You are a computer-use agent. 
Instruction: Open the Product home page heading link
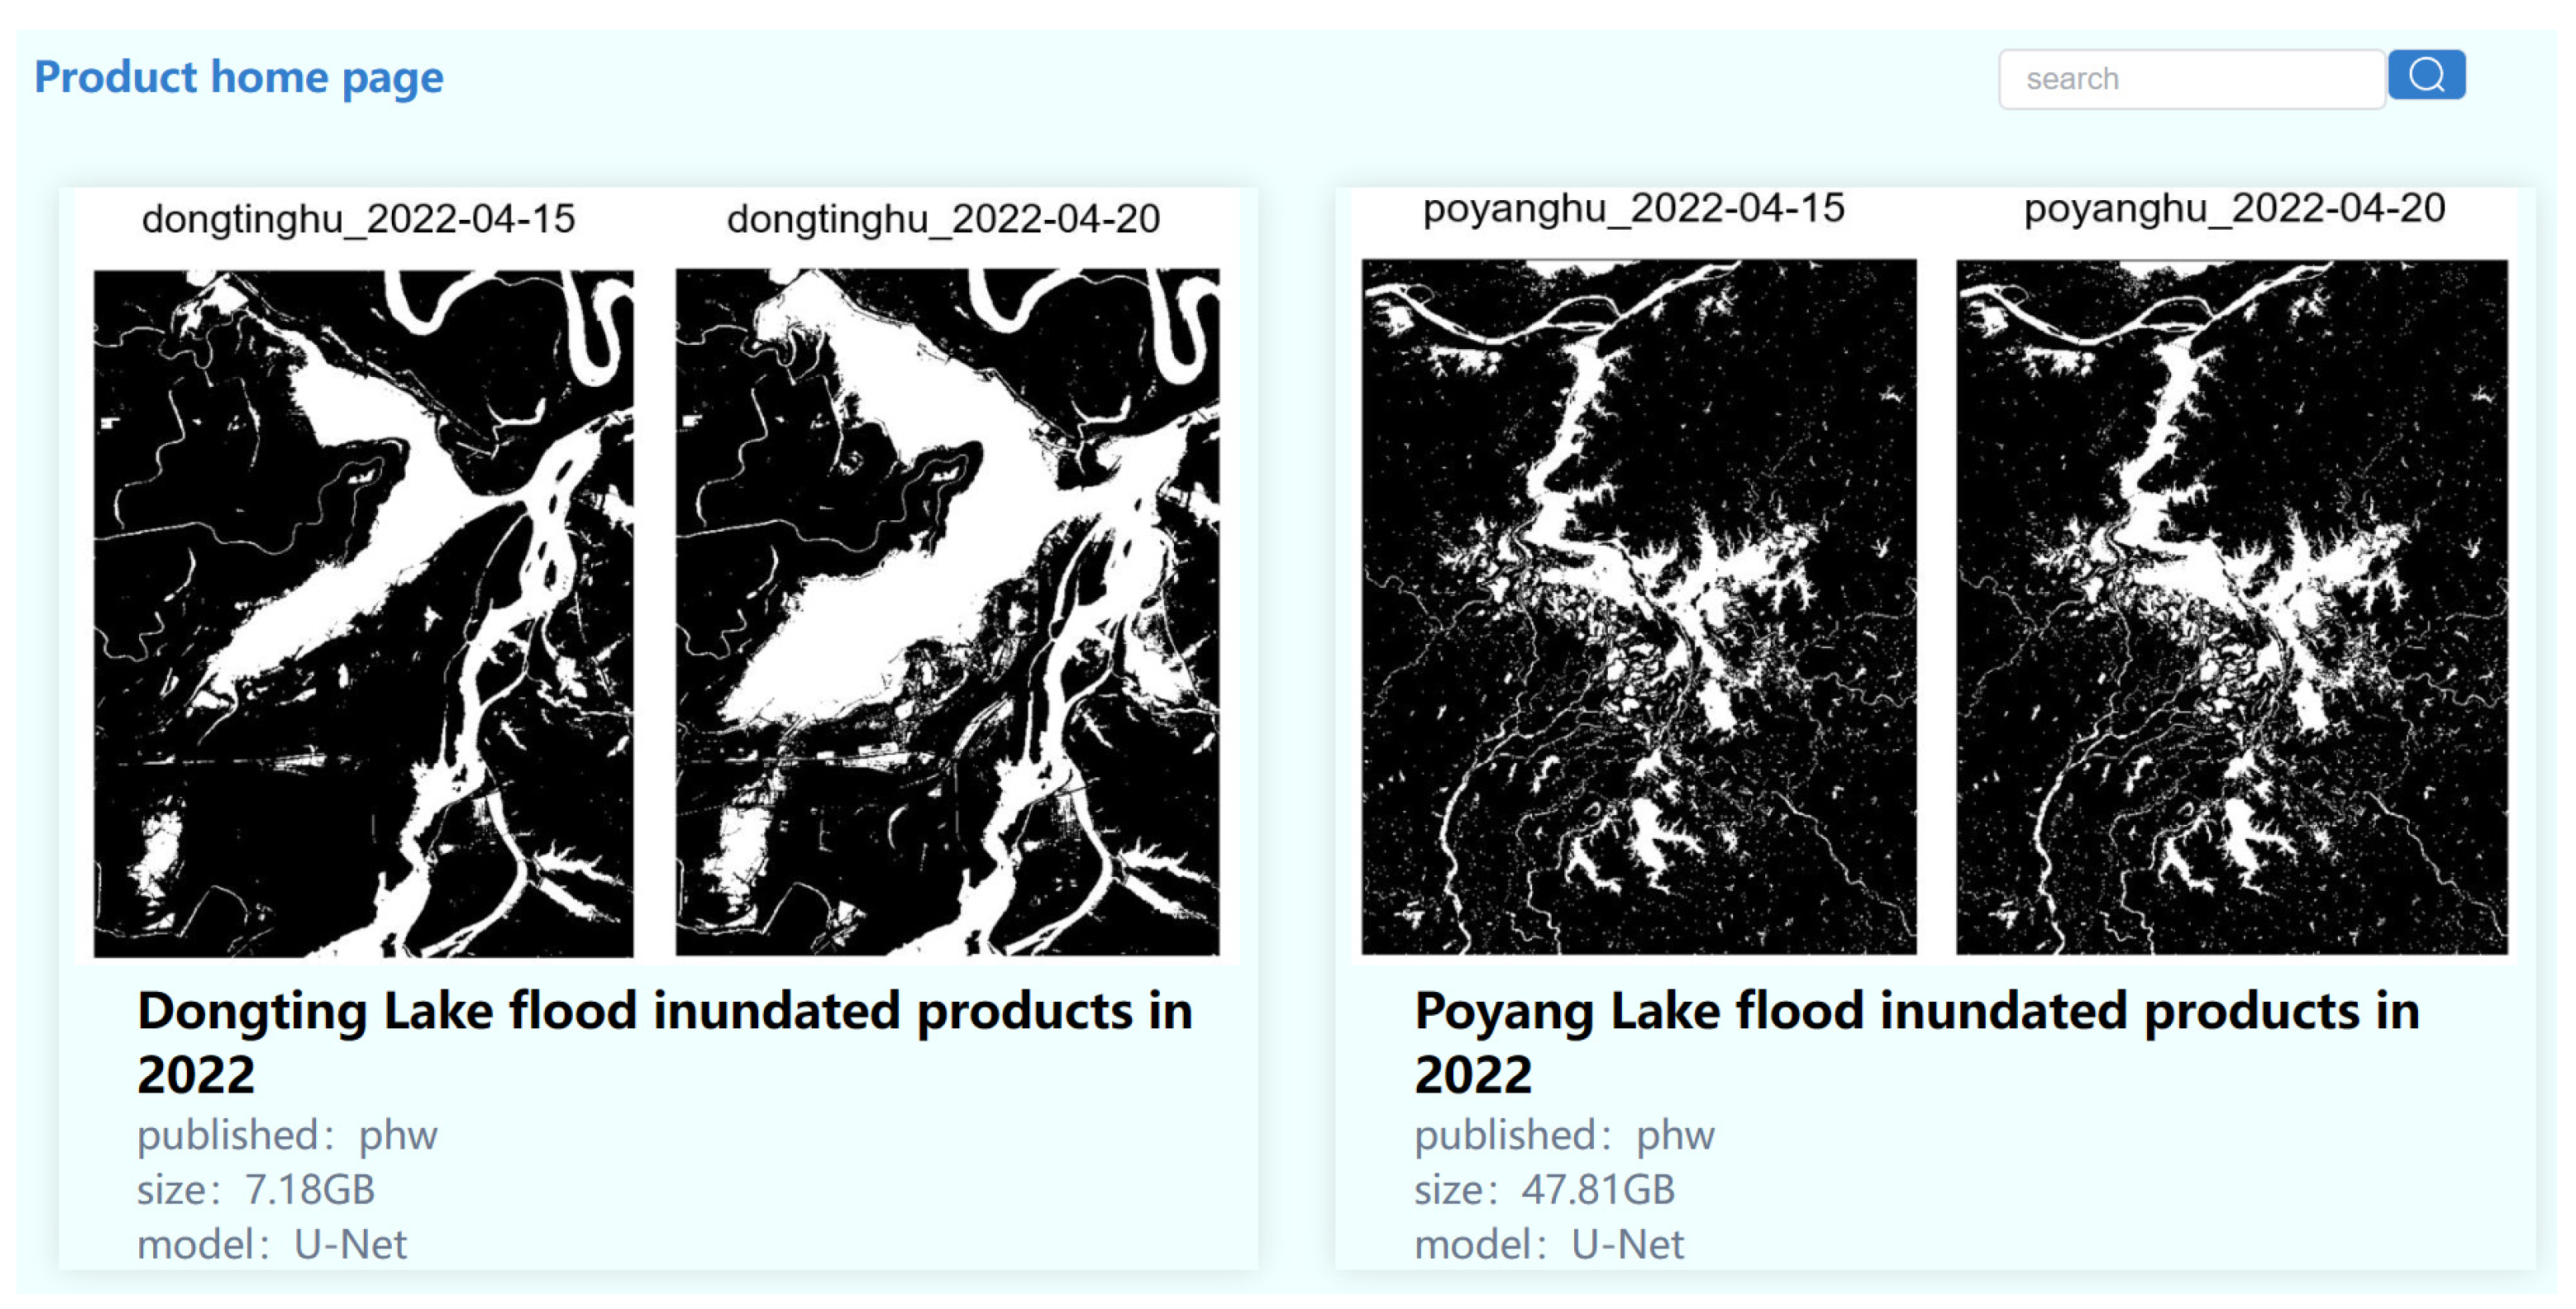coord(239,77)
